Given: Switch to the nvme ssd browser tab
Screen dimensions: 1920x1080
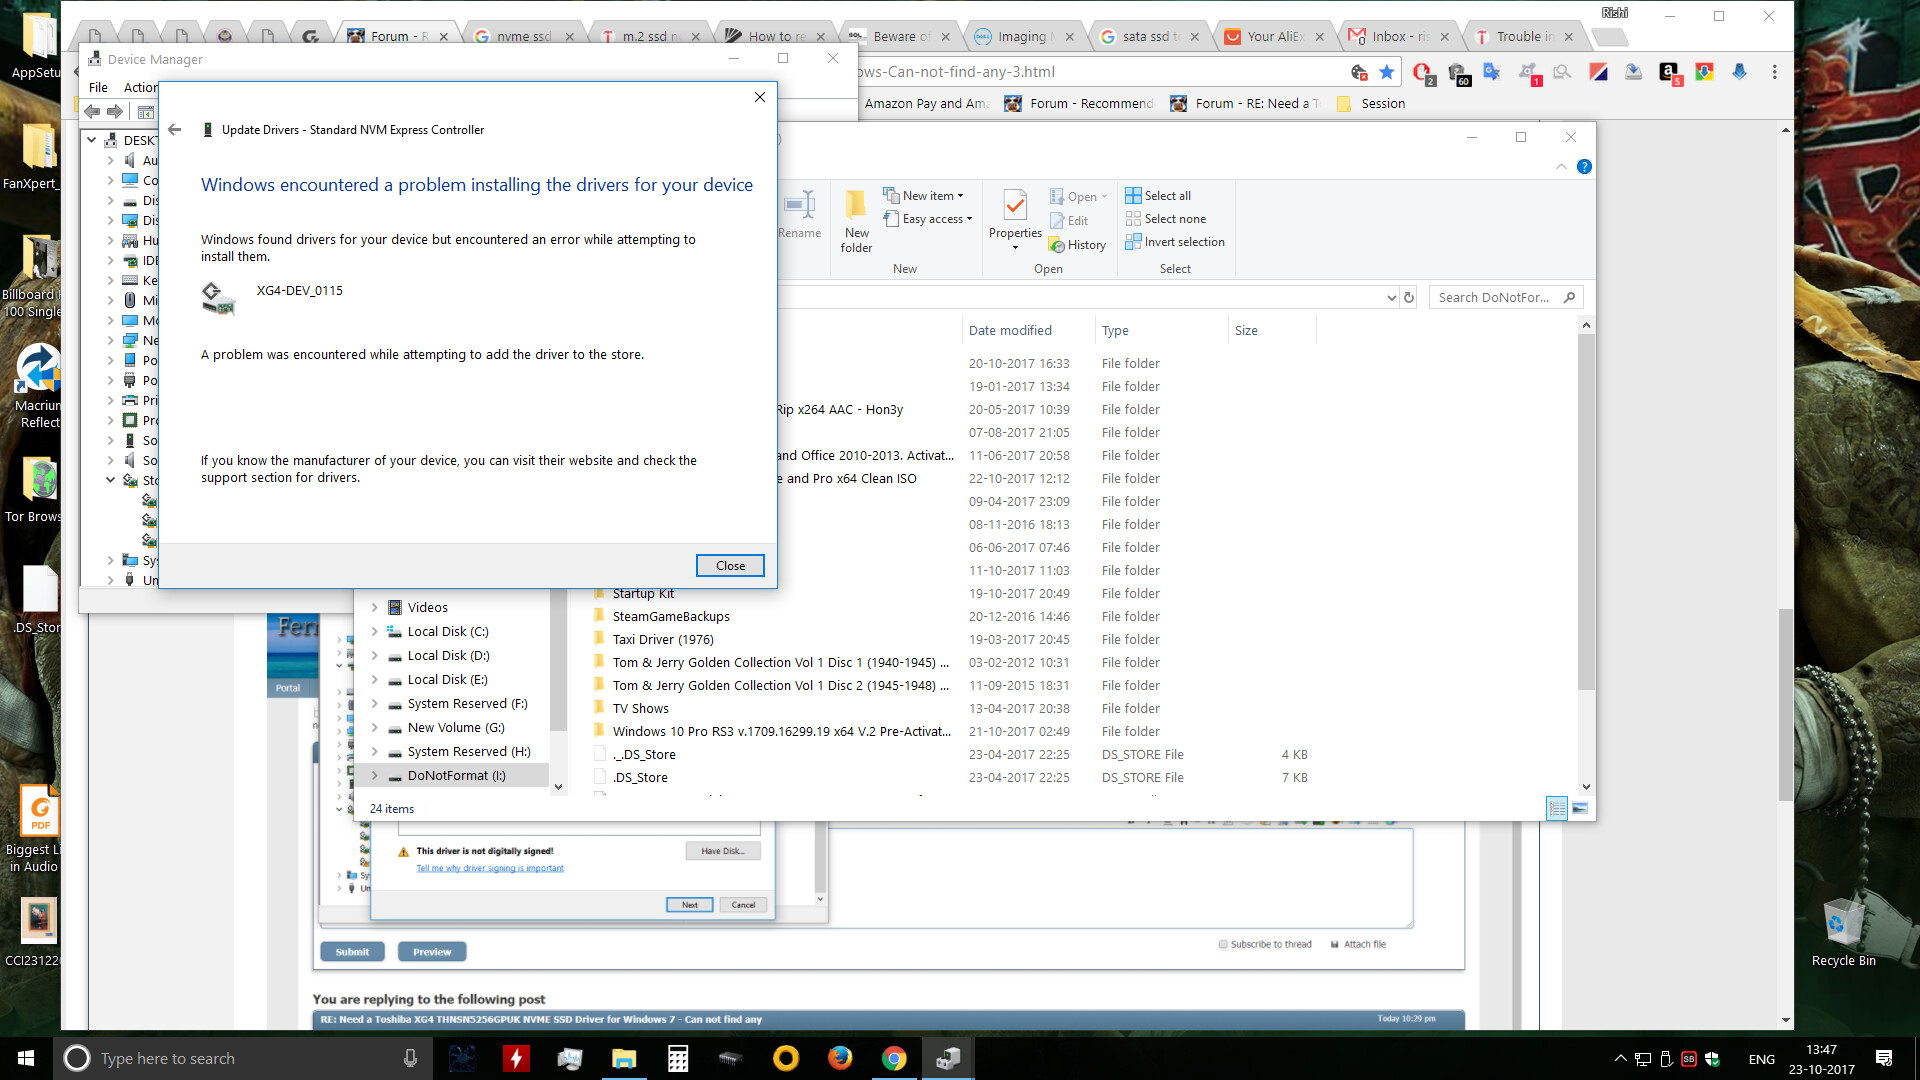Looking at the screenshot, I should click(x=525, y=36).
